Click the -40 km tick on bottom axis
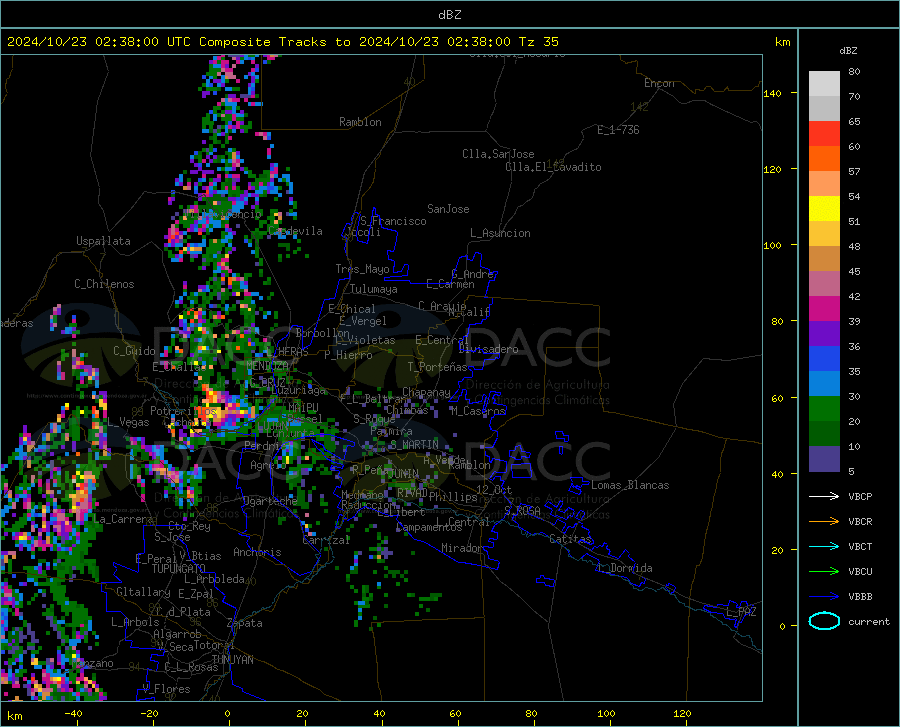 73,713
